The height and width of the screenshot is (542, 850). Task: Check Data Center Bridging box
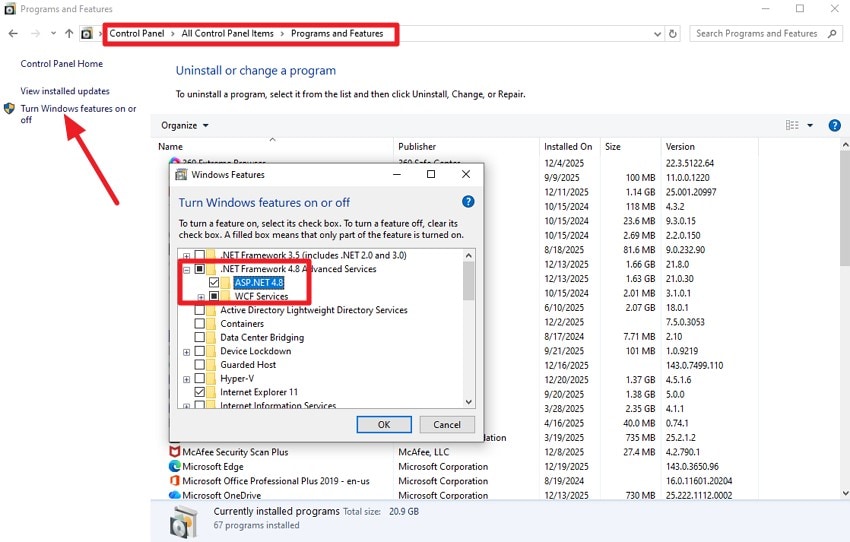click(199, 337)
